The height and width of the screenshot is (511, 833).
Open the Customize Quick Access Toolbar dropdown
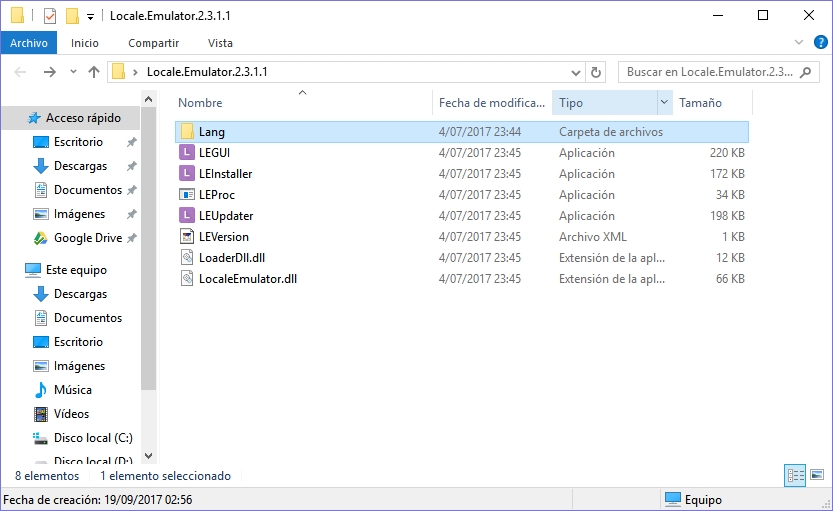(90, 17)
